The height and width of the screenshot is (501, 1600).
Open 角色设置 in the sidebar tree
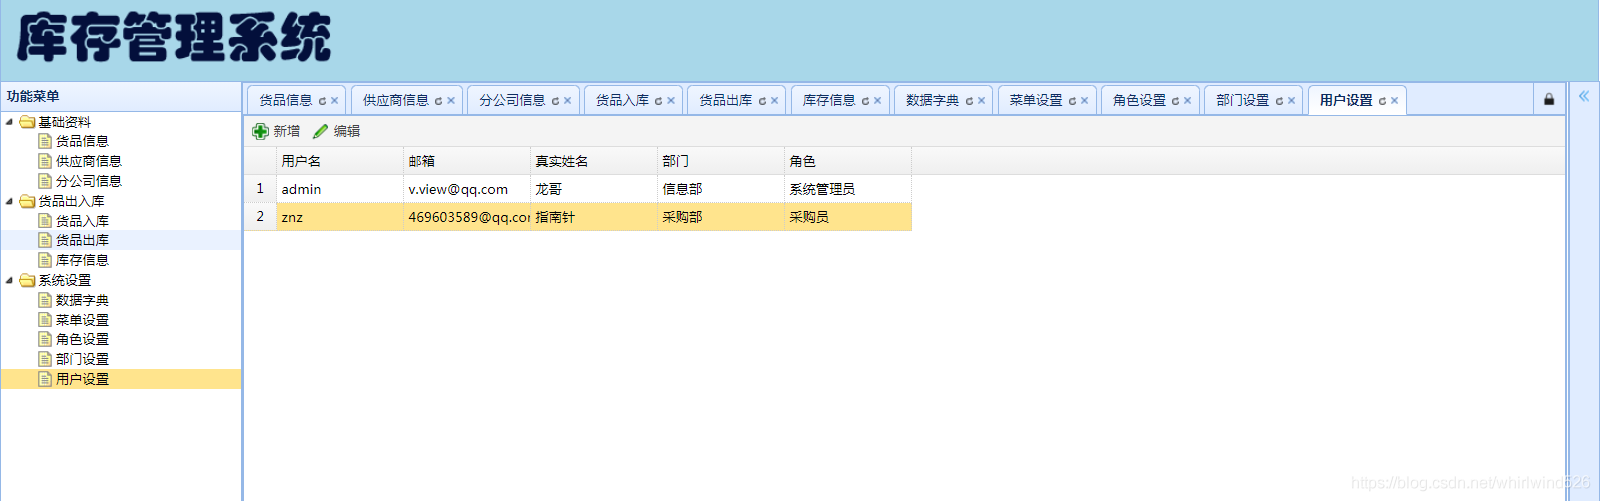(82, 339)
